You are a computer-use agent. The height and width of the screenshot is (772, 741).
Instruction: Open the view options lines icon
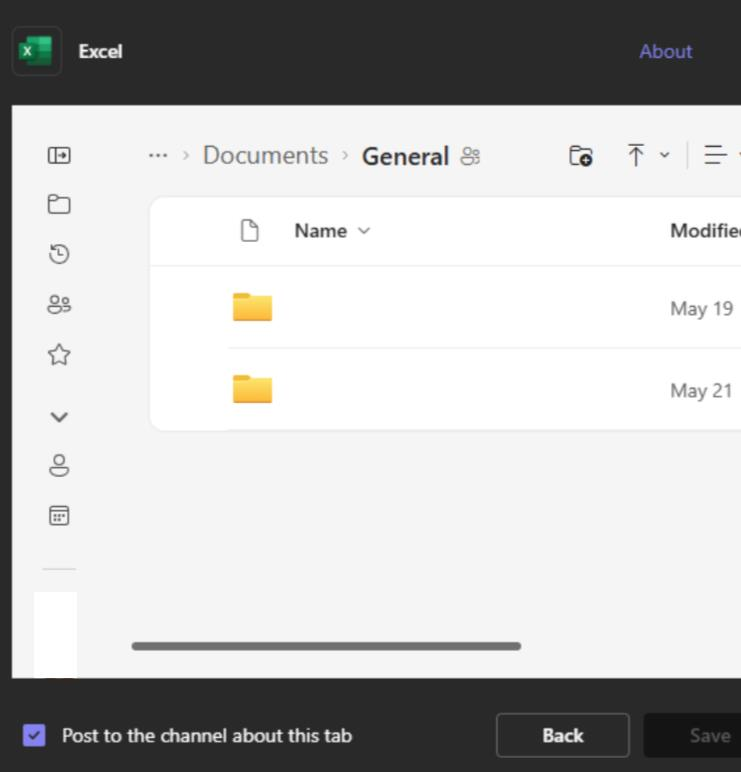715,156
